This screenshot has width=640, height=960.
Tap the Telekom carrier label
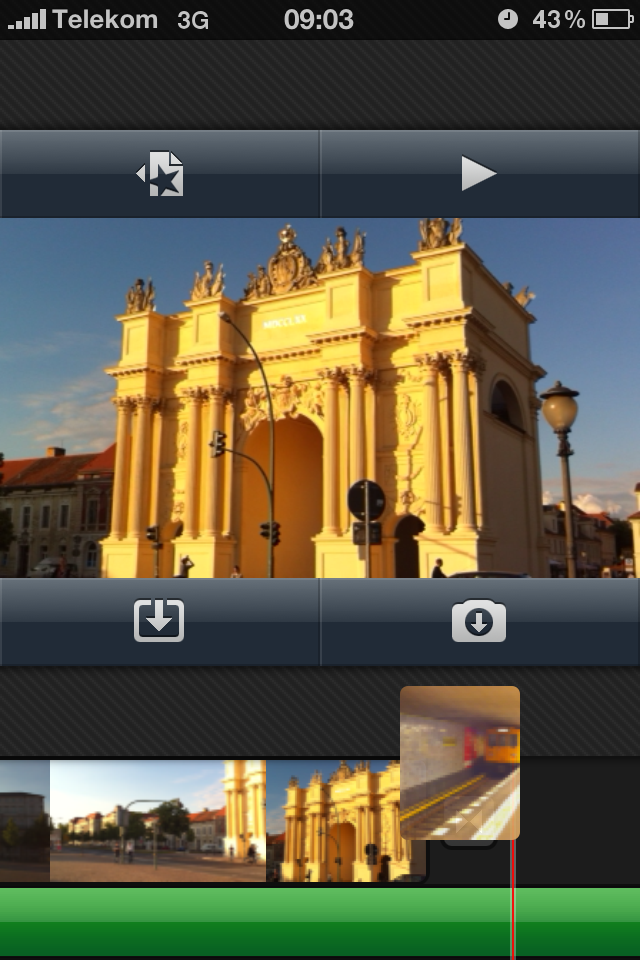tap(105, 20)
